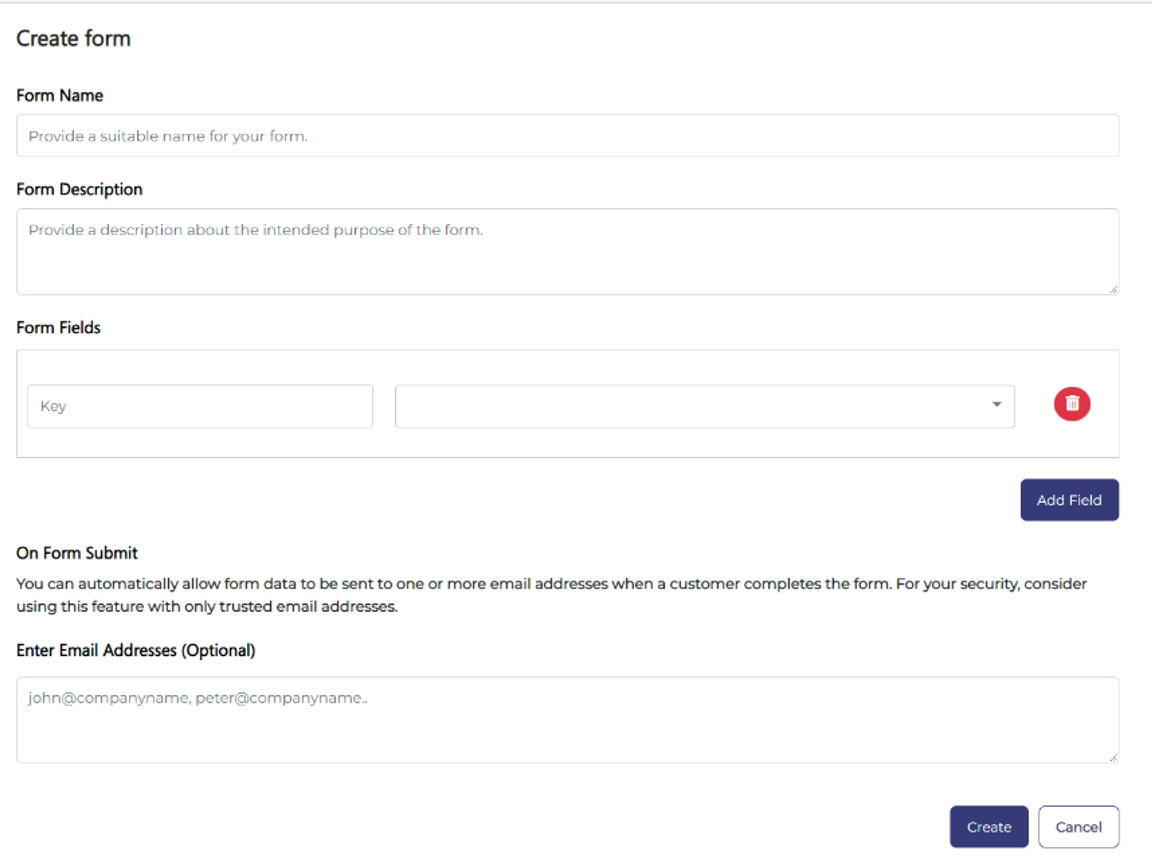Viewport: 1152px width, 863px height.
Task: Cancel form creation
Action: coord(1078,827)
